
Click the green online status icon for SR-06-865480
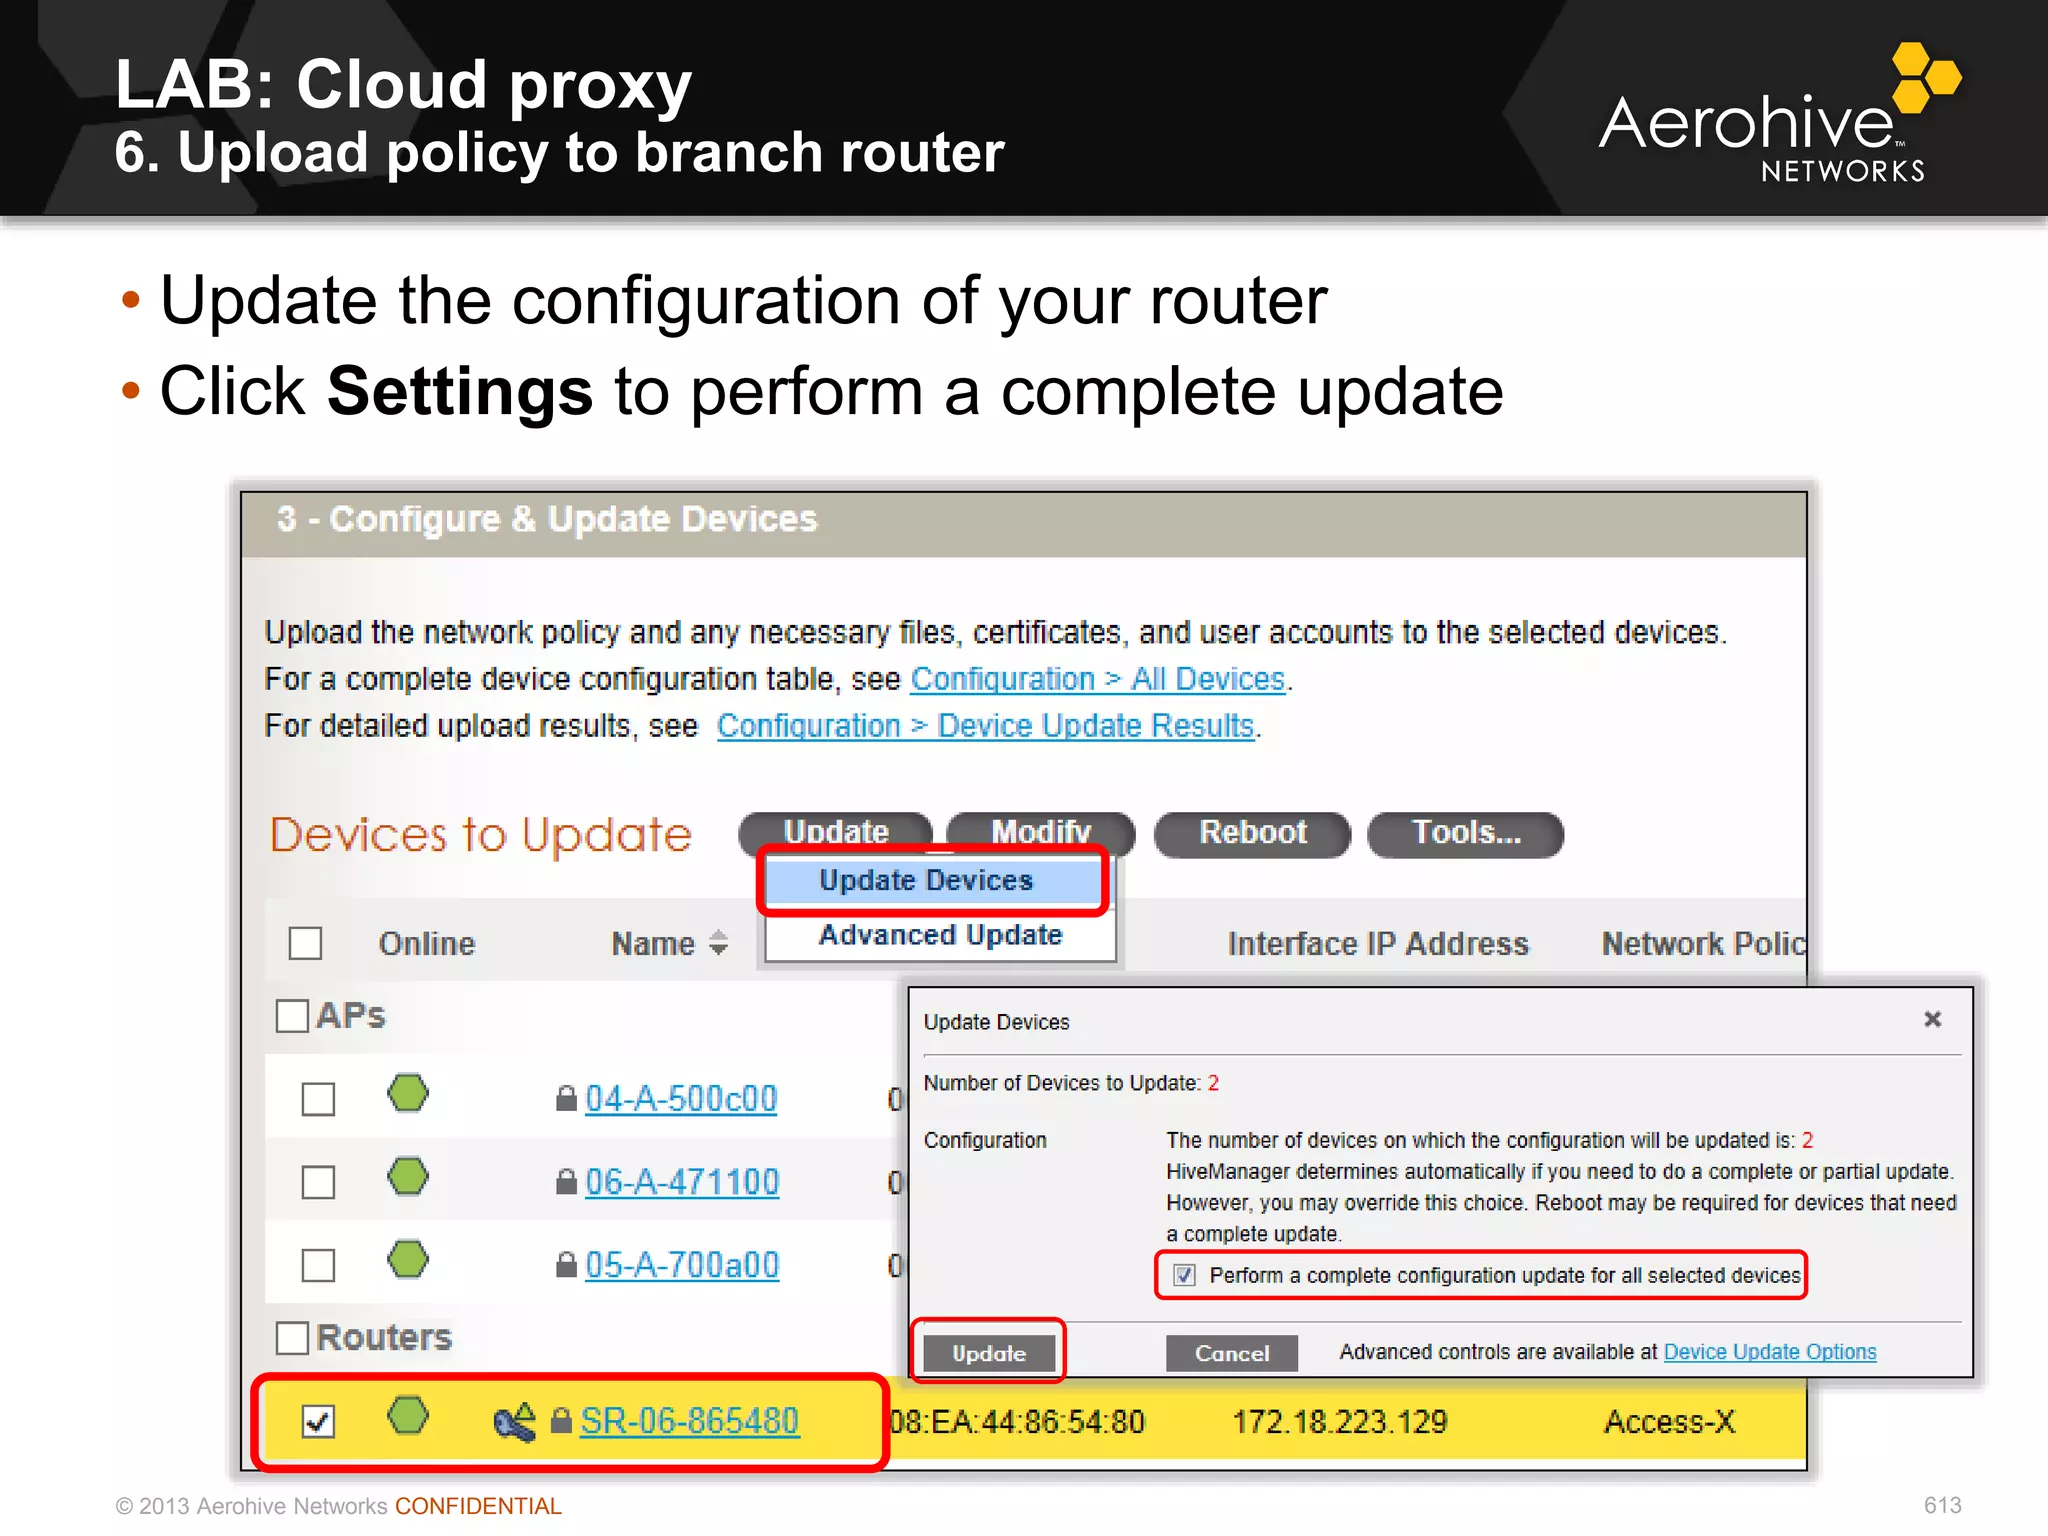(x=408, y=1416)
